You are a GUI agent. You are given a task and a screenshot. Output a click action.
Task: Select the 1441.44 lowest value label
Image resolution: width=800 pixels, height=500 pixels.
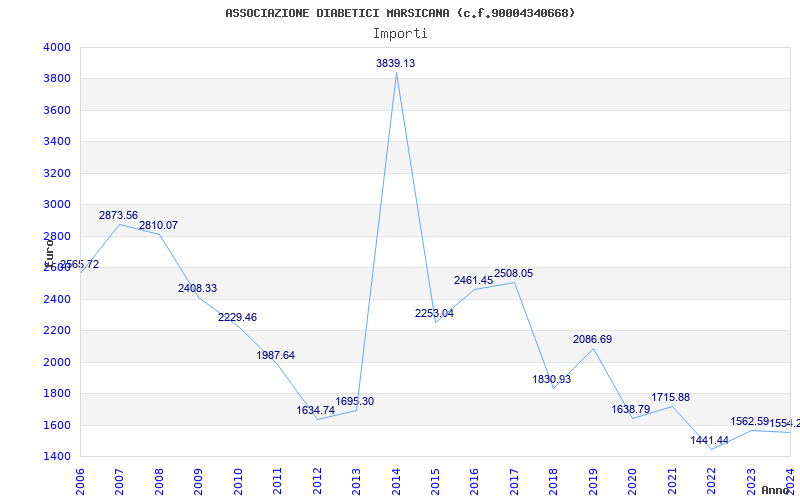pyautogui.click(x=710, y=440)
